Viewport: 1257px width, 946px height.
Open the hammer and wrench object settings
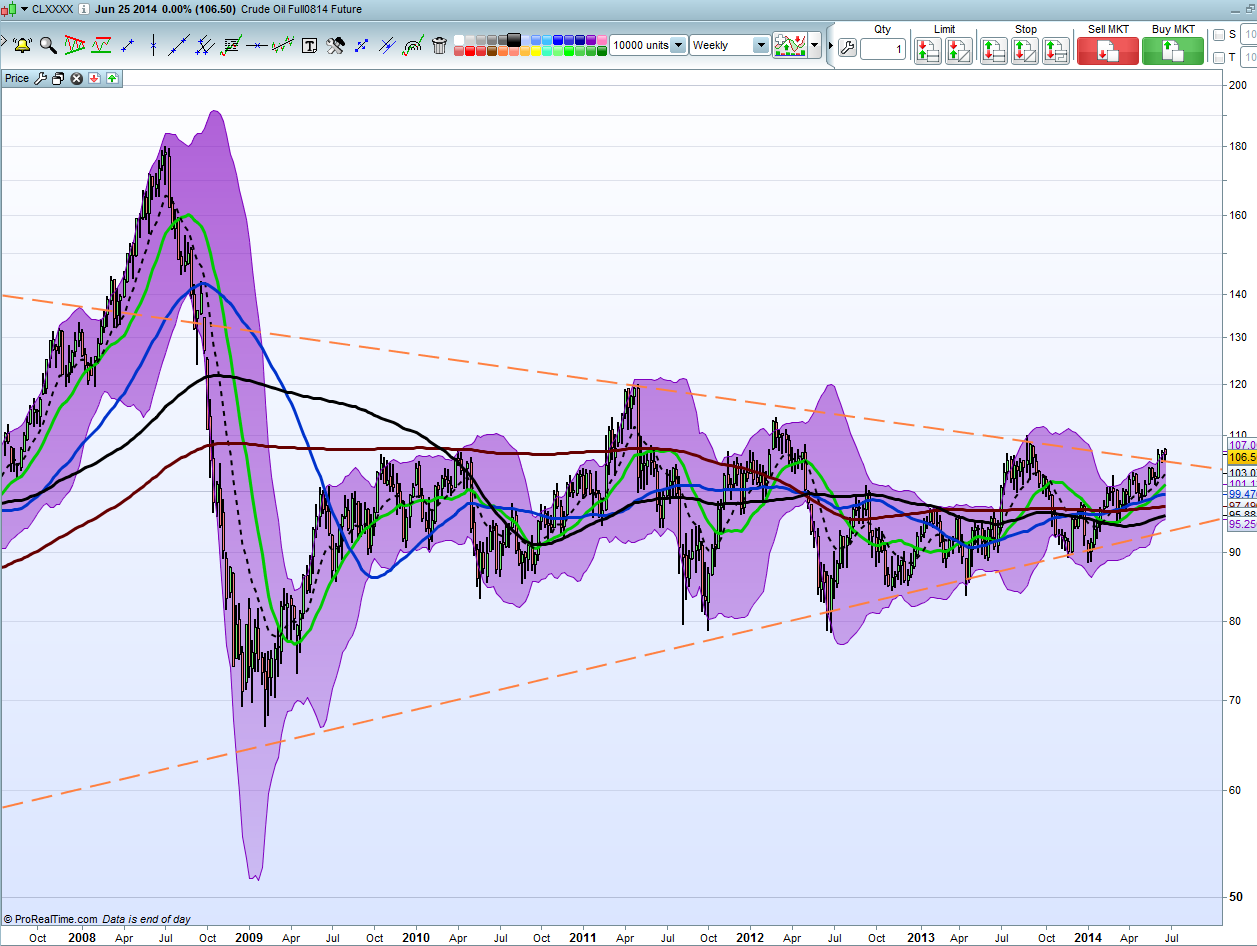click(335, 45)
